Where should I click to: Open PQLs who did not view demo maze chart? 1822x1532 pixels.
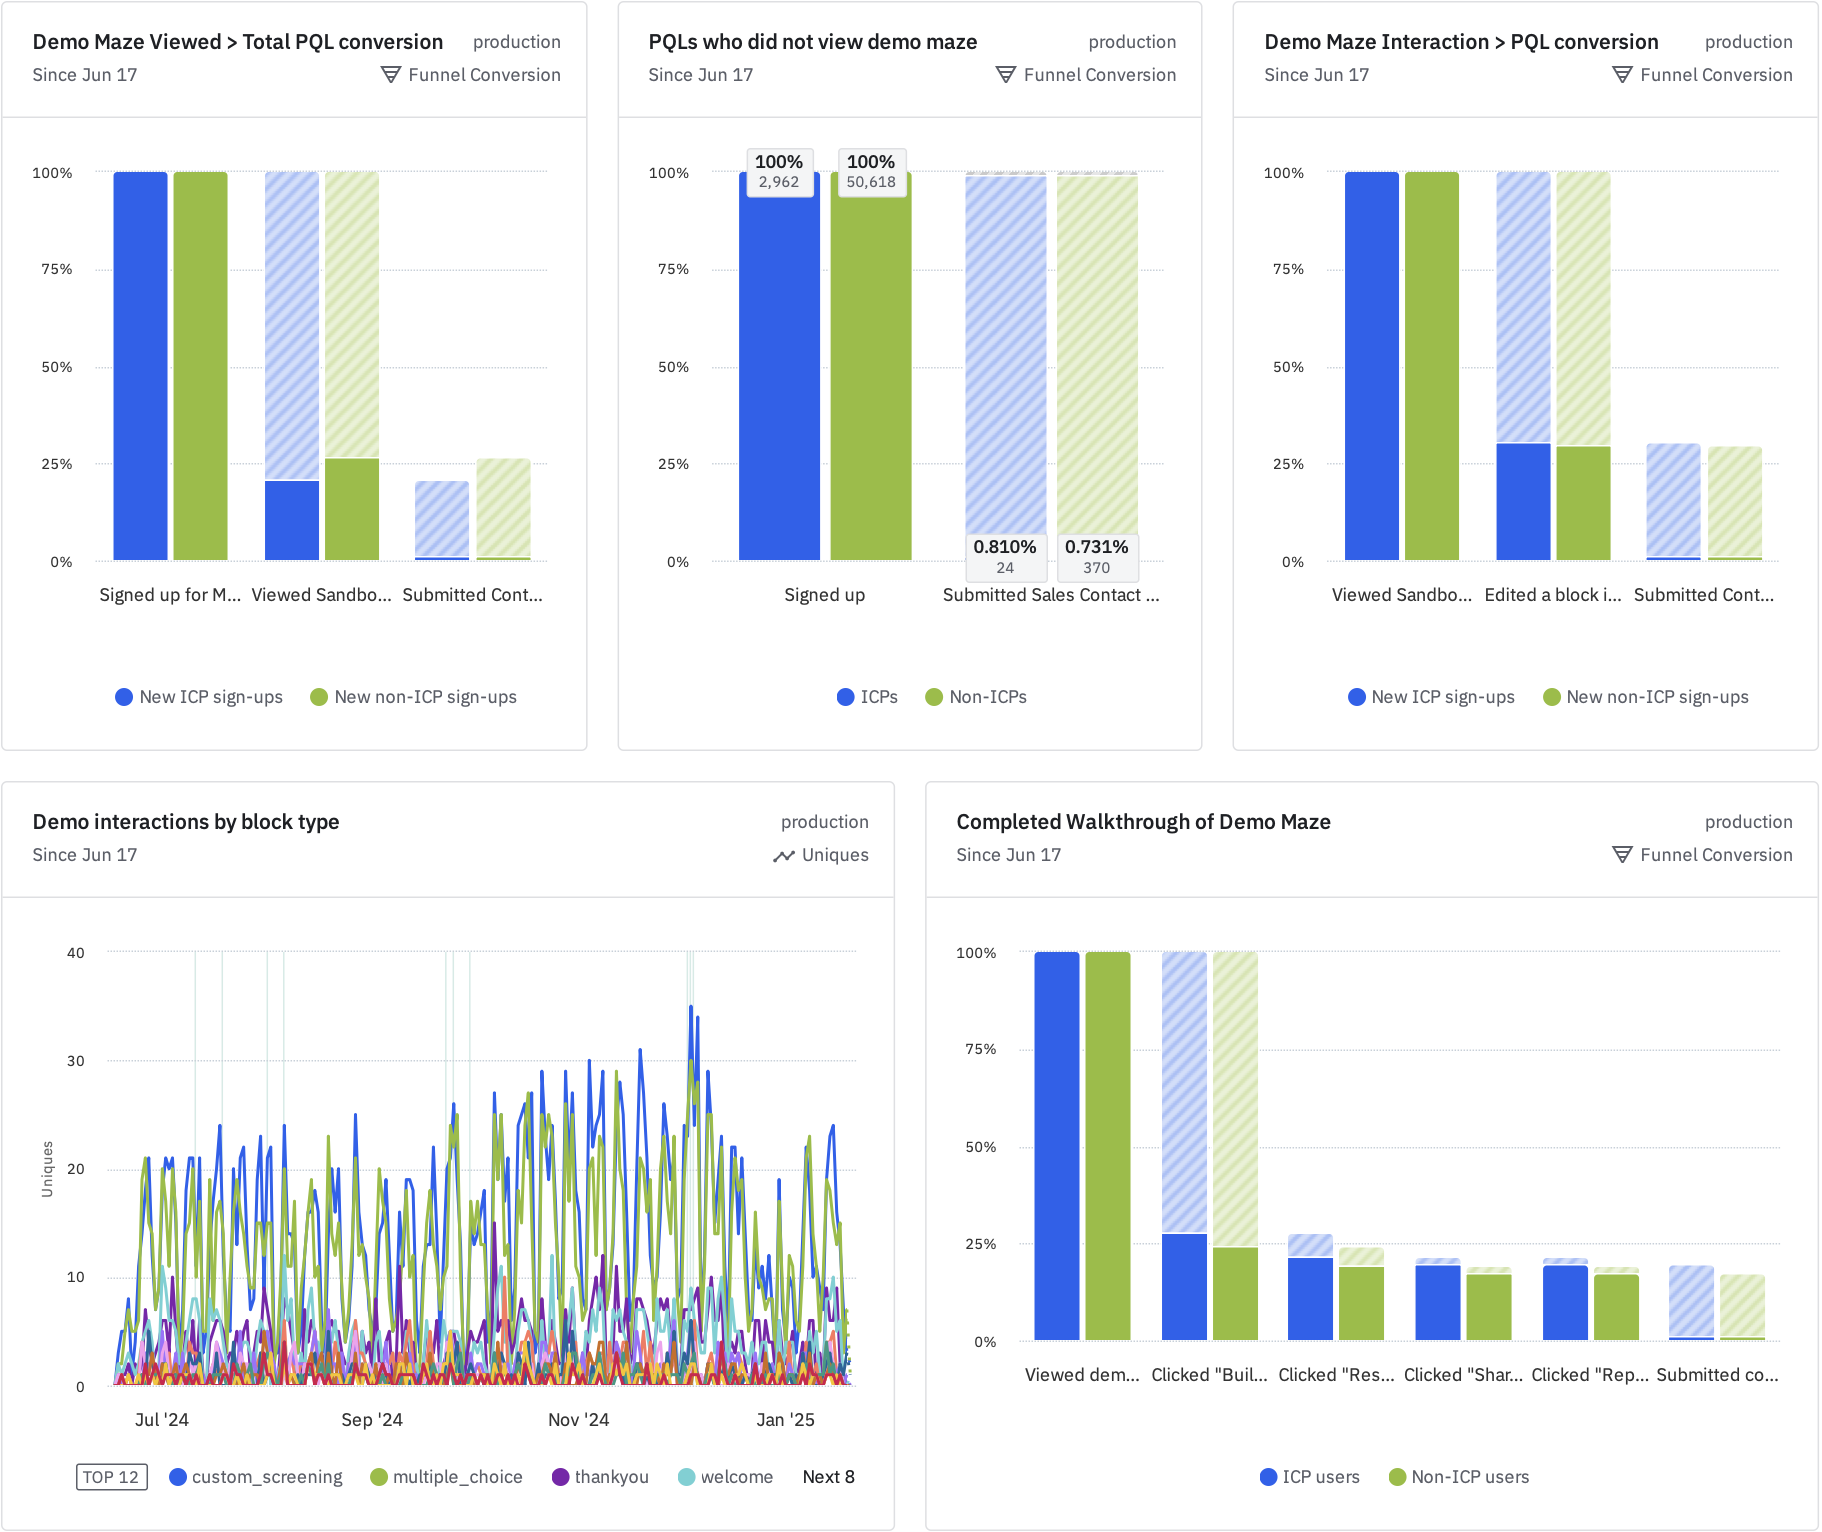(x=813, y=42)
